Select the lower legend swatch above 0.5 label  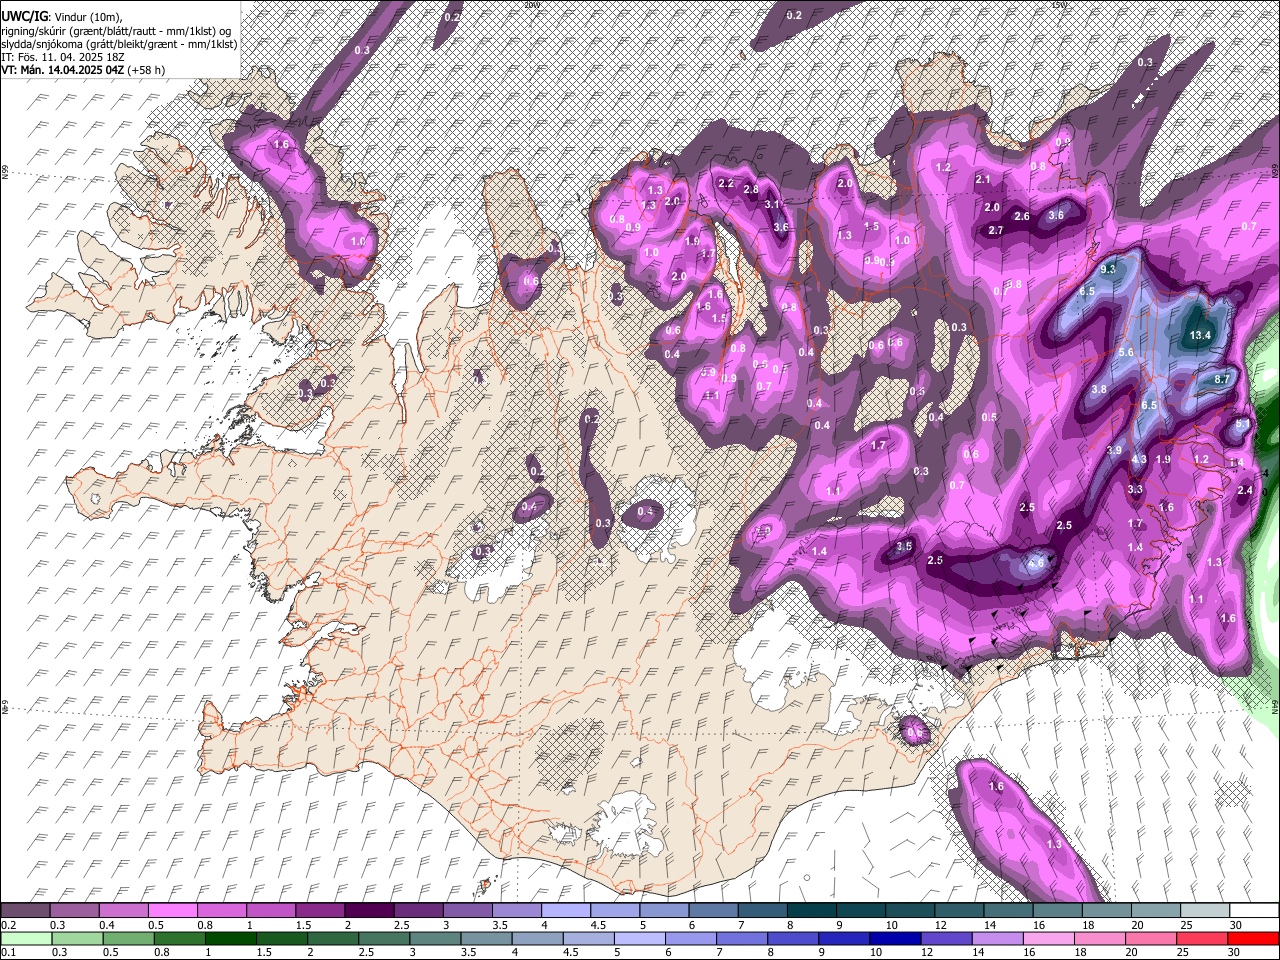127,938
